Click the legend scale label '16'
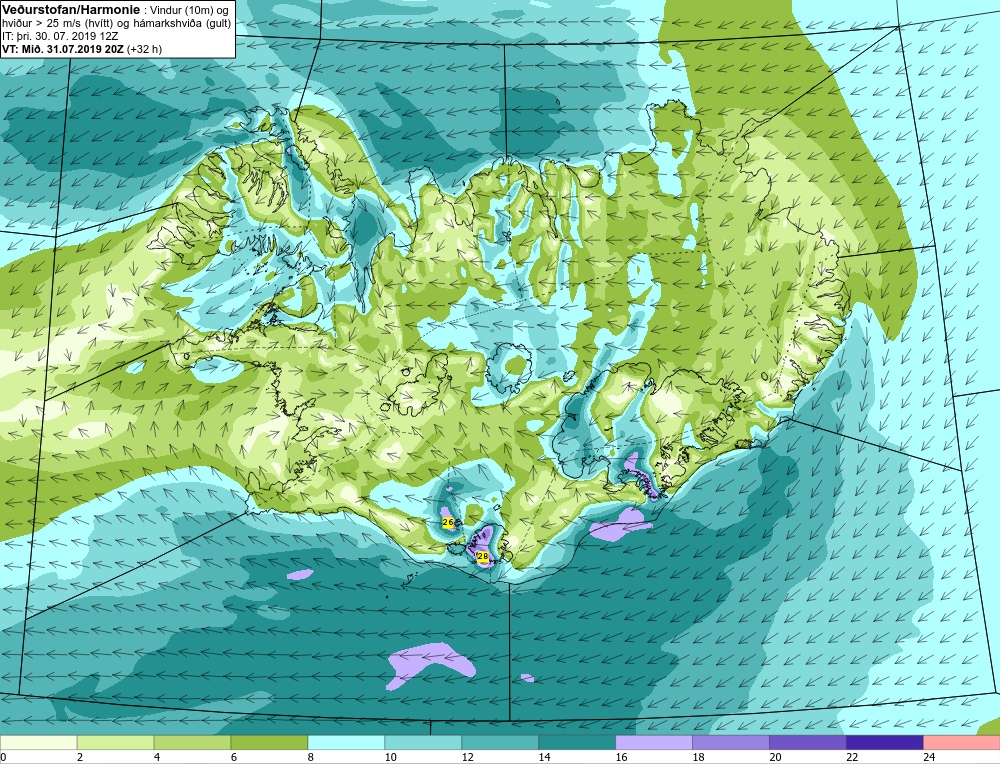Viewport: 1000px width, 764px height. [621, 758]
